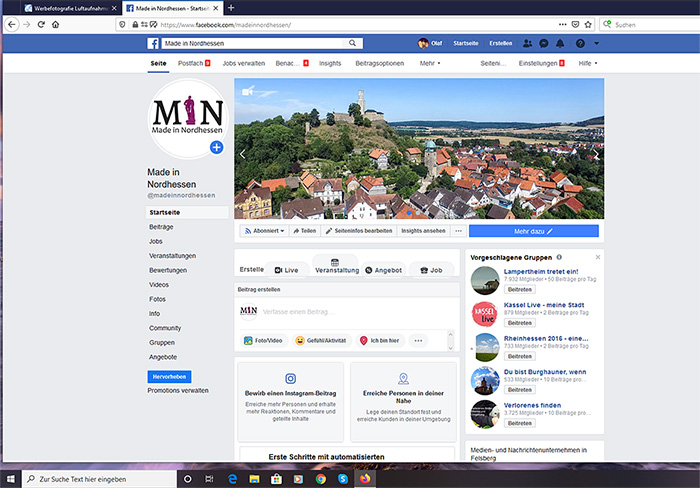Open Du bist Burghauner group thumbnail
This screenshot has width=700, height=488.
pyautogui.click(x=485, y=381)
